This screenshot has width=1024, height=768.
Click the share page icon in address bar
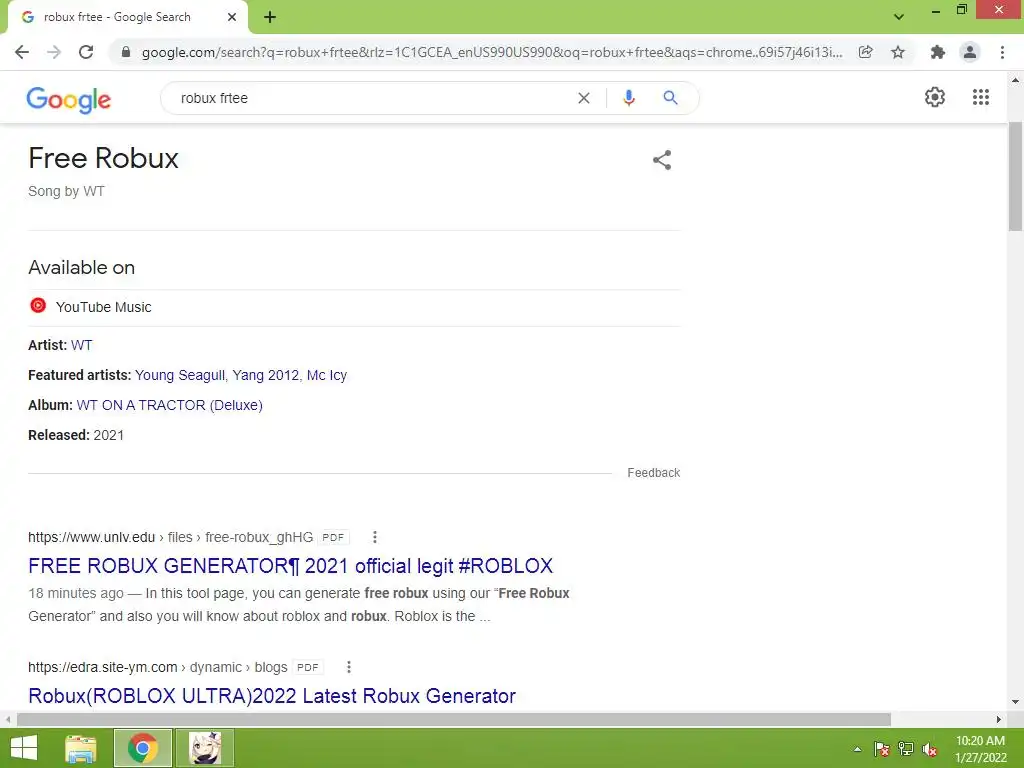(866, 52)
